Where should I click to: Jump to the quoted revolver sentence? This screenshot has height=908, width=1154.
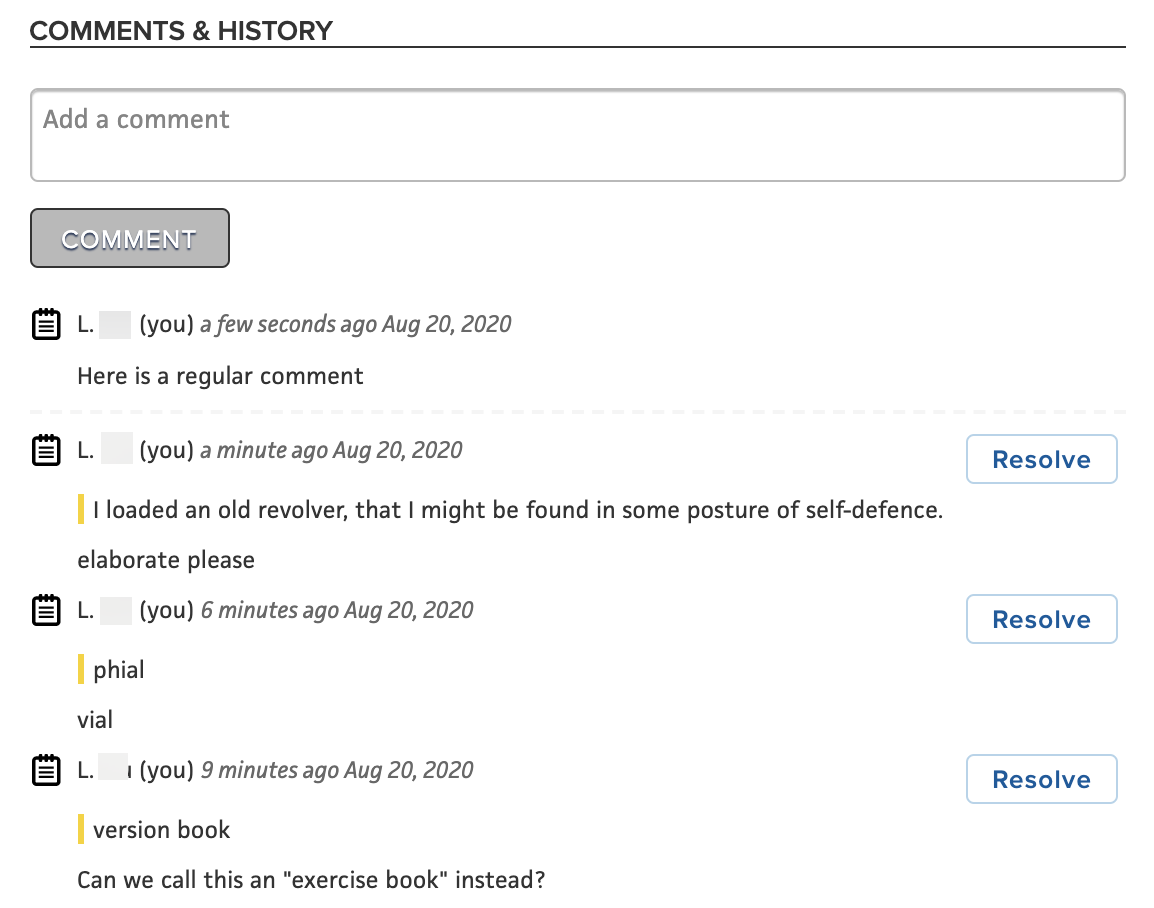518,510
